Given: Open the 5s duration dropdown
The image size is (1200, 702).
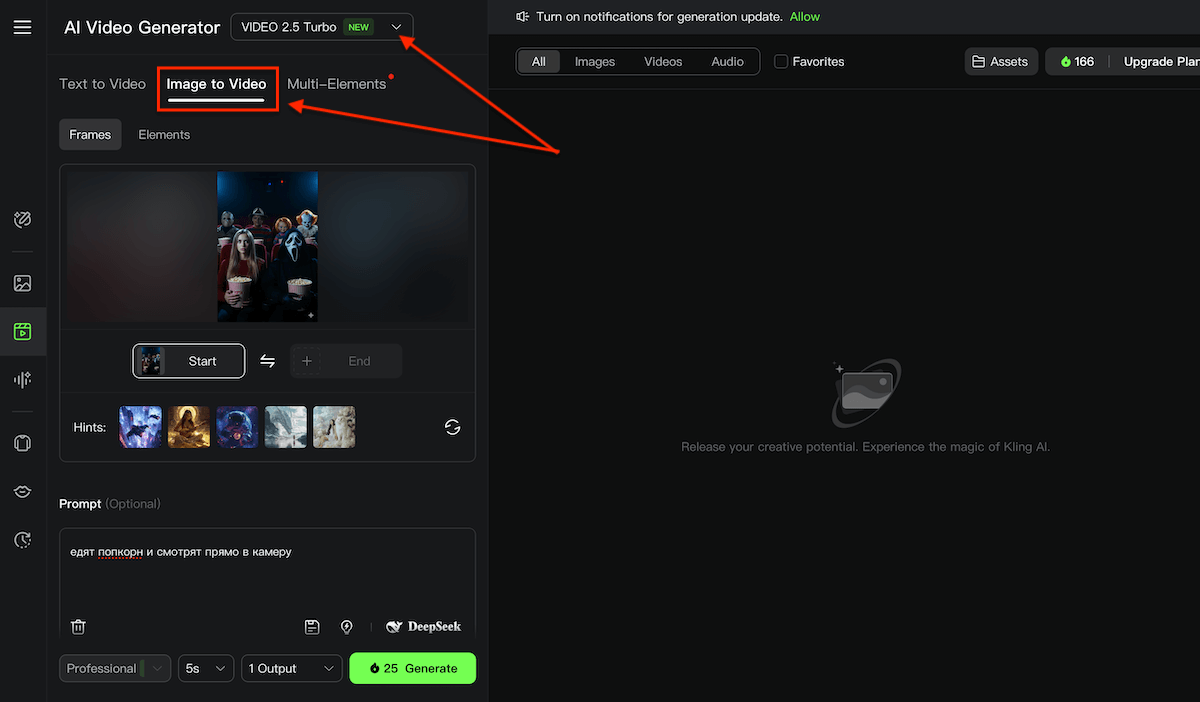Looking at the screenshot, I should [206, 668].
